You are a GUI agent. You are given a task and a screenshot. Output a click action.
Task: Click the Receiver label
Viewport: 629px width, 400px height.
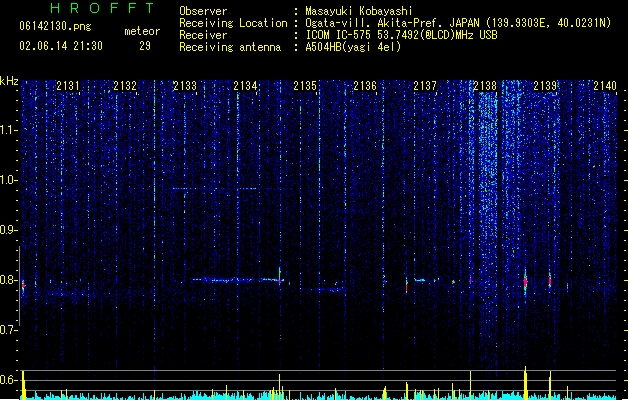pyautogui.click(x=203, y=35)
